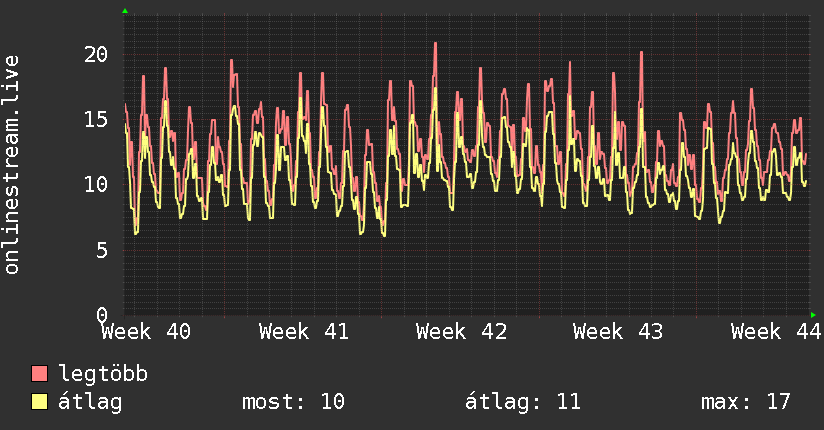This screenshot has width=824, height=430.
Task: Click the y-axis value 5
Action: [x=102, y=250]
